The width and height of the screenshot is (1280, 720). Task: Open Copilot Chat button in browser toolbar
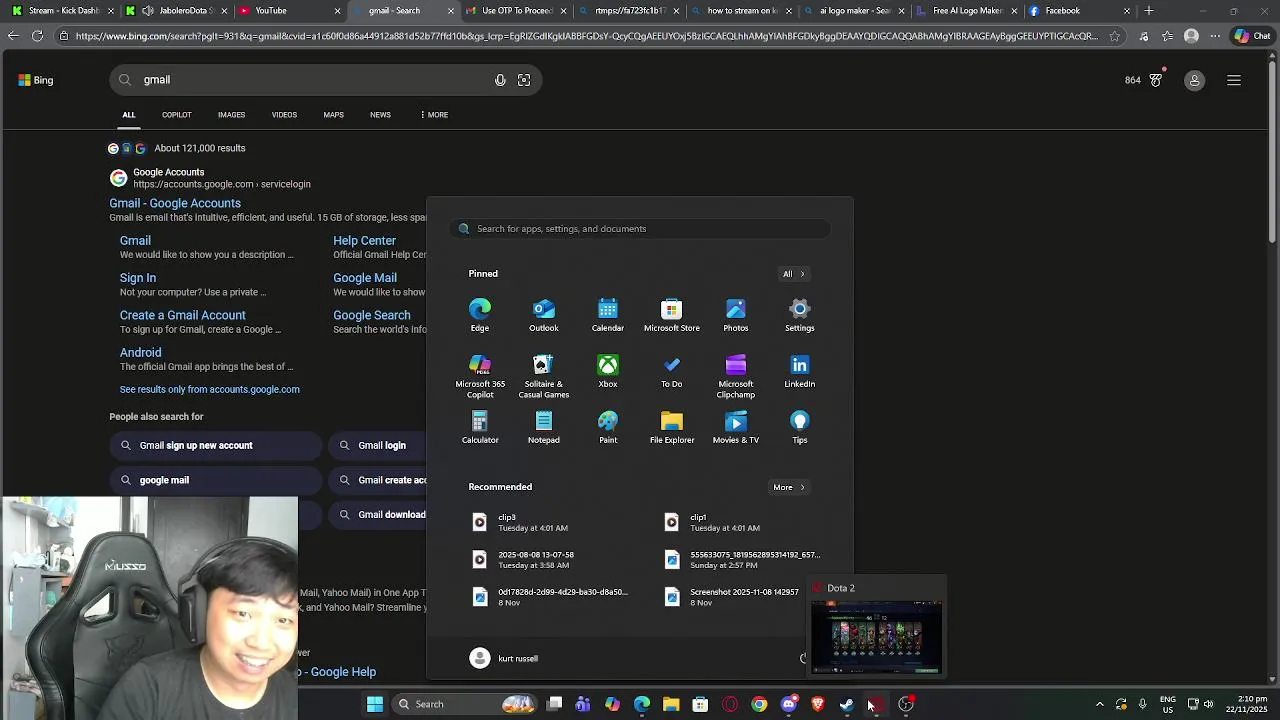tap(1254, 36)
